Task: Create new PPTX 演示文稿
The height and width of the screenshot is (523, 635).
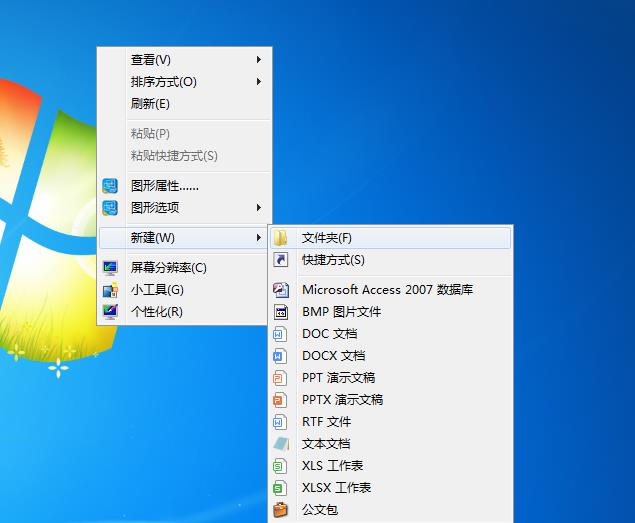Action: (391, 400)
